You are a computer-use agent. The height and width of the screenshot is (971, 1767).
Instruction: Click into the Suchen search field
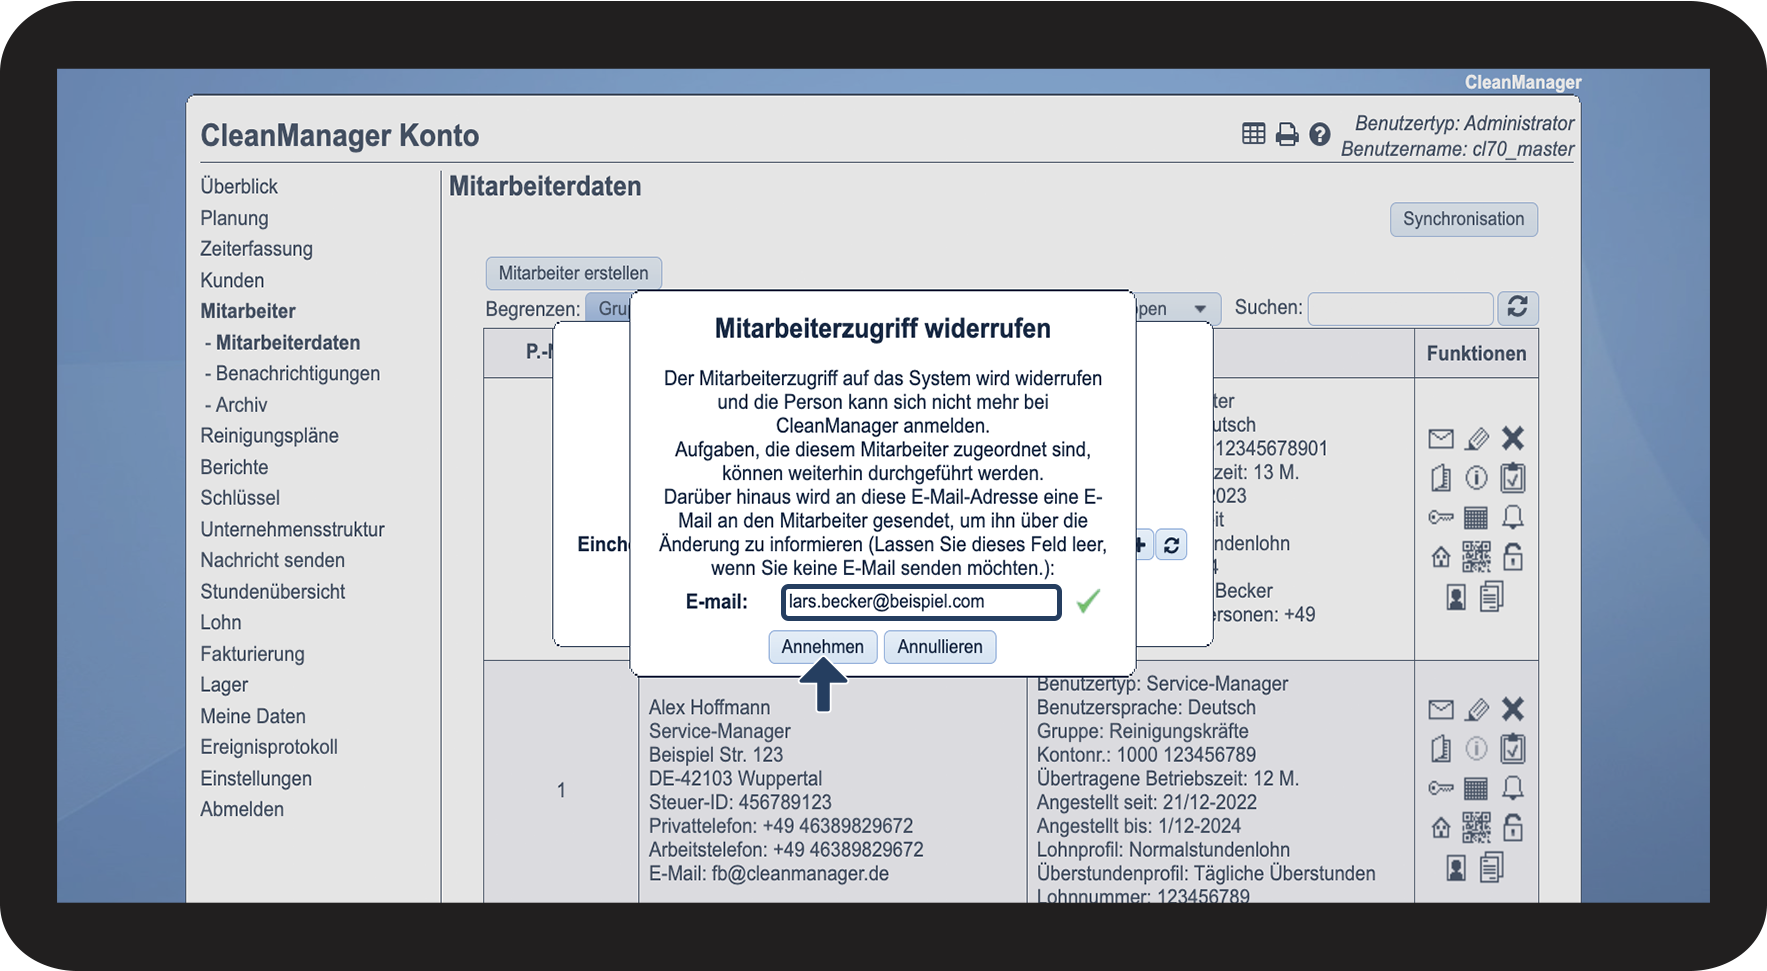point(1400,309)
